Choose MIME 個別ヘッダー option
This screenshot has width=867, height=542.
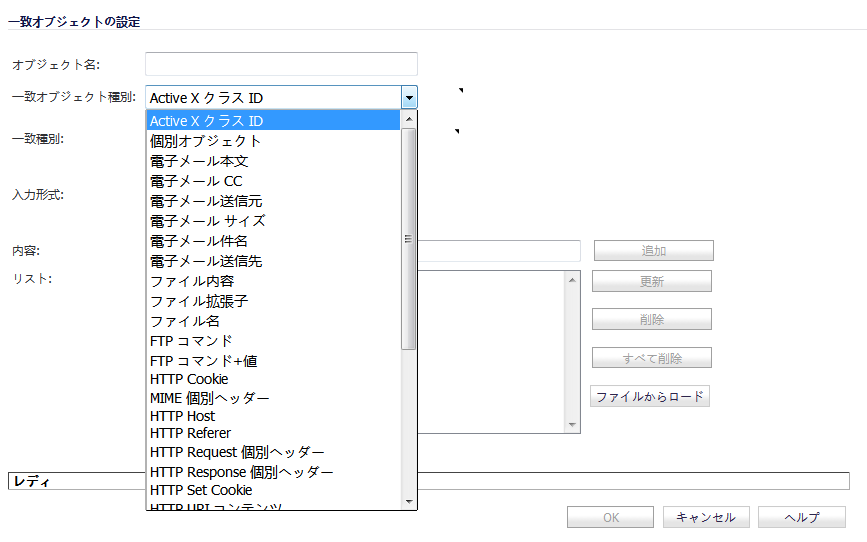pos(273,398)
